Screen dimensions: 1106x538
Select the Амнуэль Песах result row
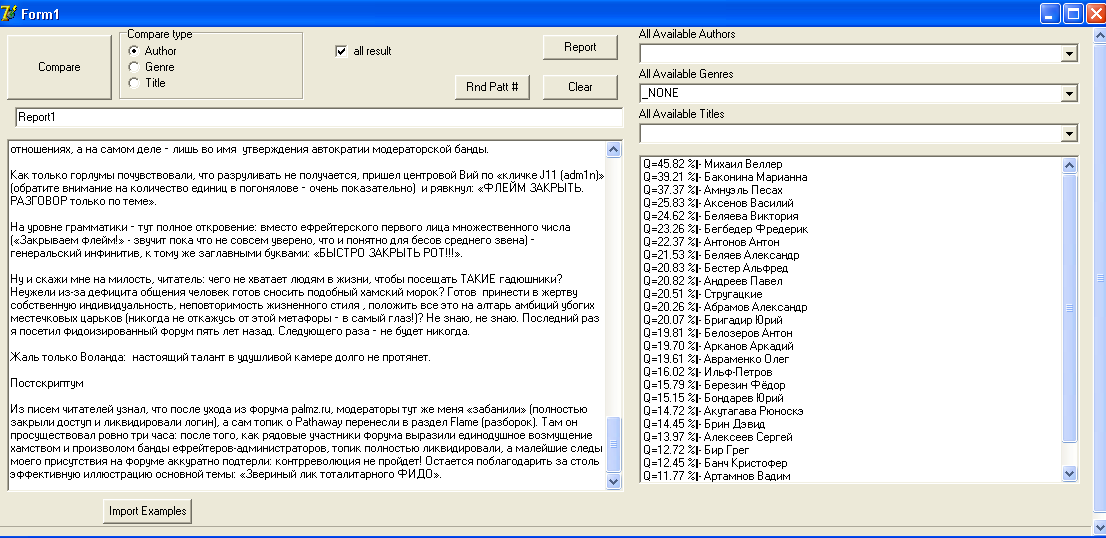point(851,190)
